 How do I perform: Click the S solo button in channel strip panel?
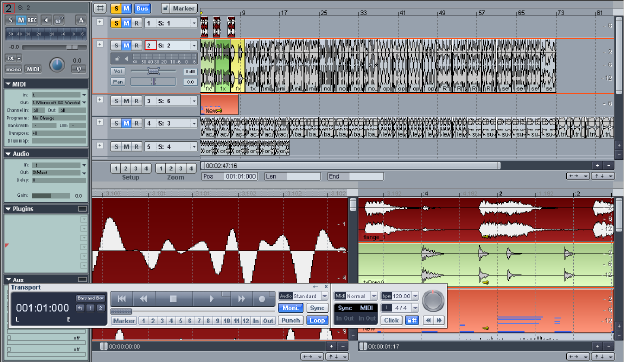click(11, 20)
